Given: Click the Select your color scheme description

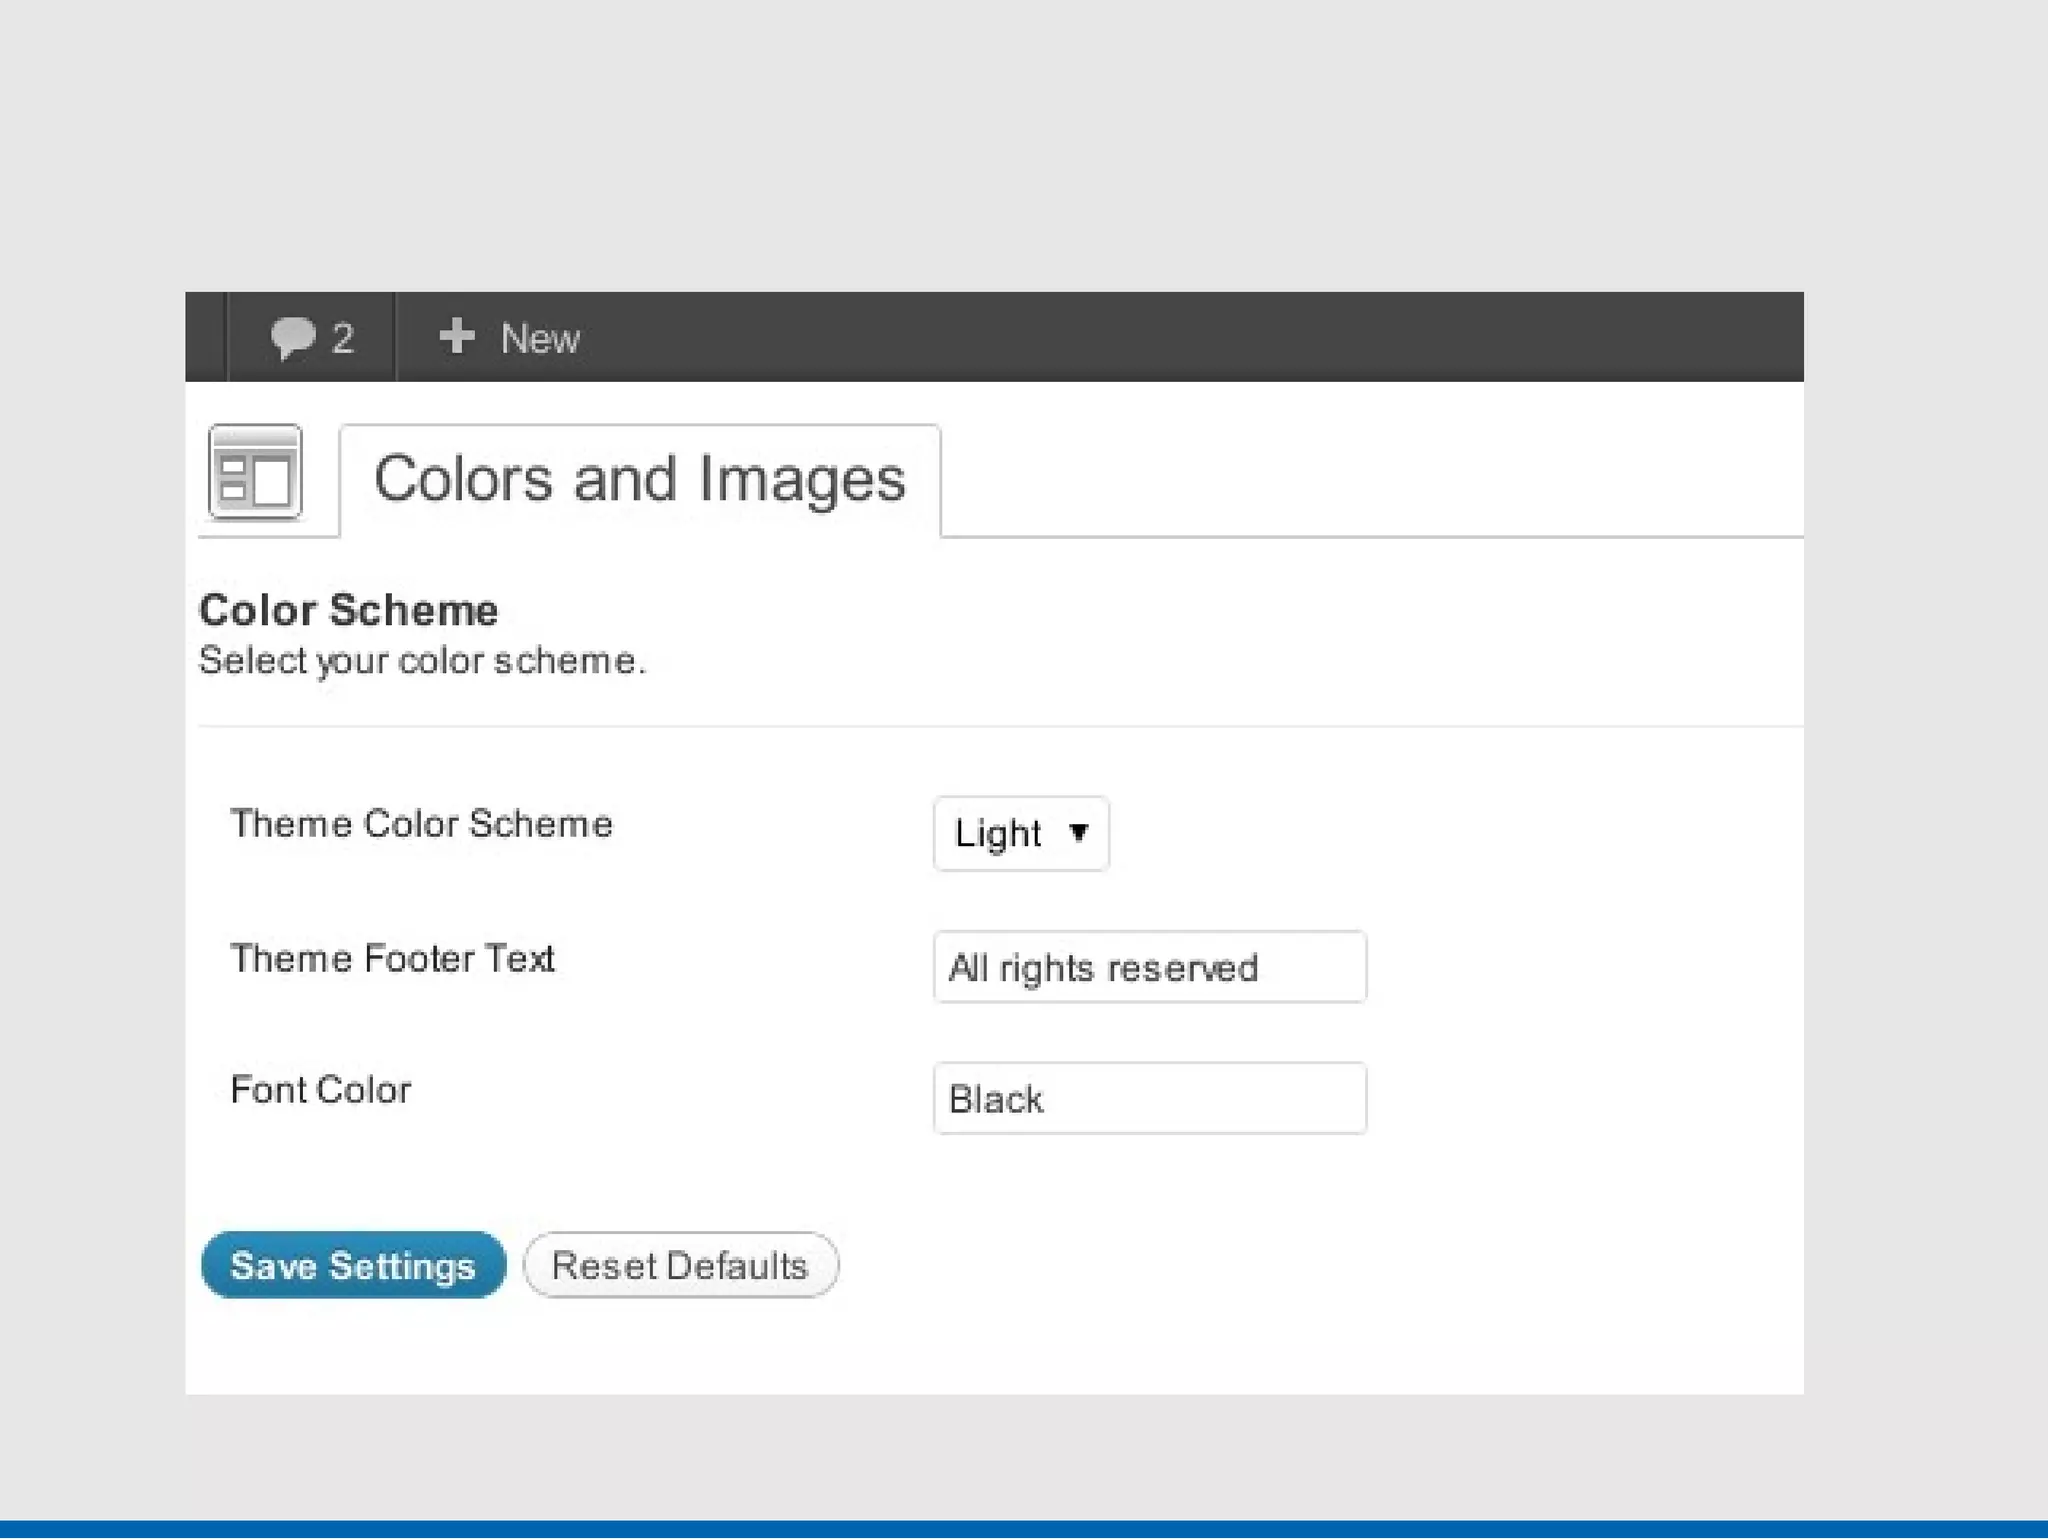Looking at the screenshot, I should pos(422,661).
